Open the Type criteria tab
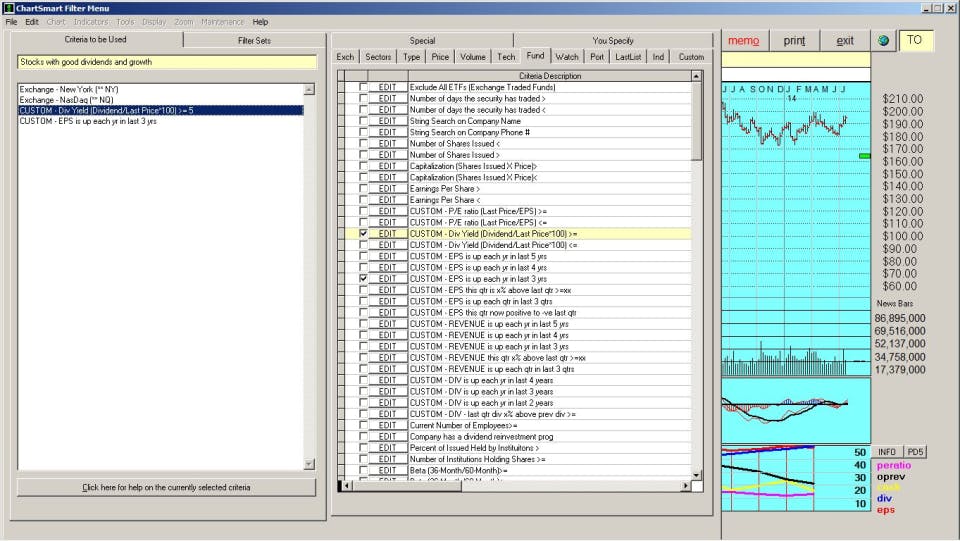This screenshot has height=541, width=960. click(411, 56)
